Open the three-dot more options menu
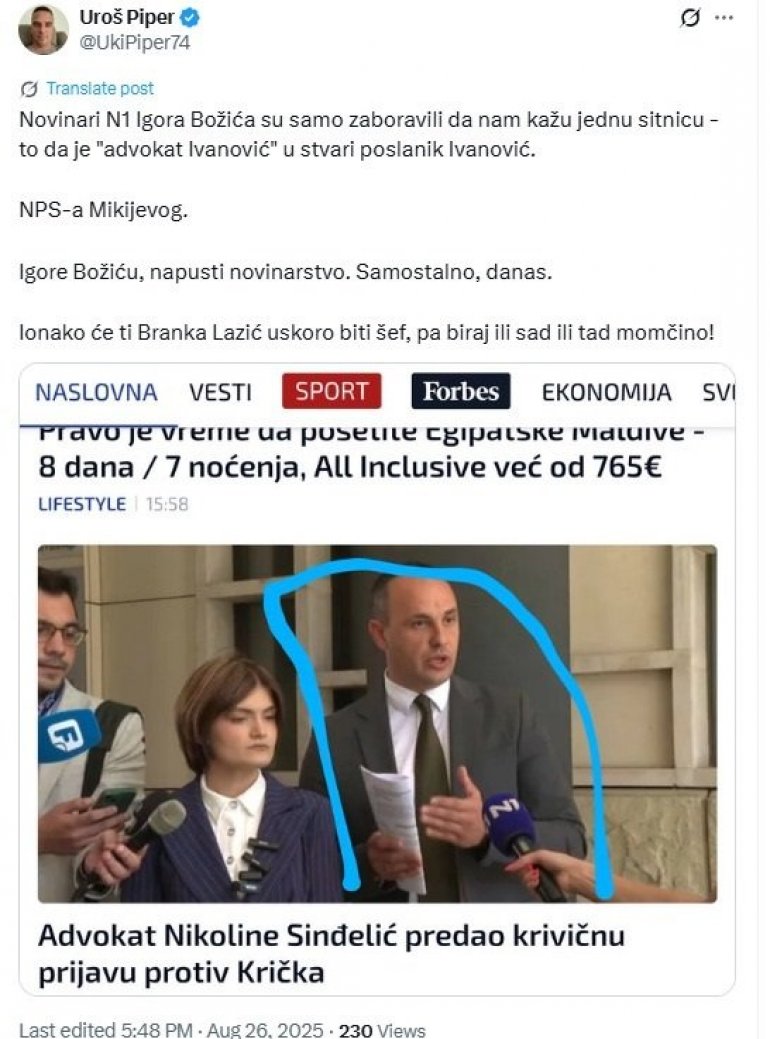 tap(724, 18)
